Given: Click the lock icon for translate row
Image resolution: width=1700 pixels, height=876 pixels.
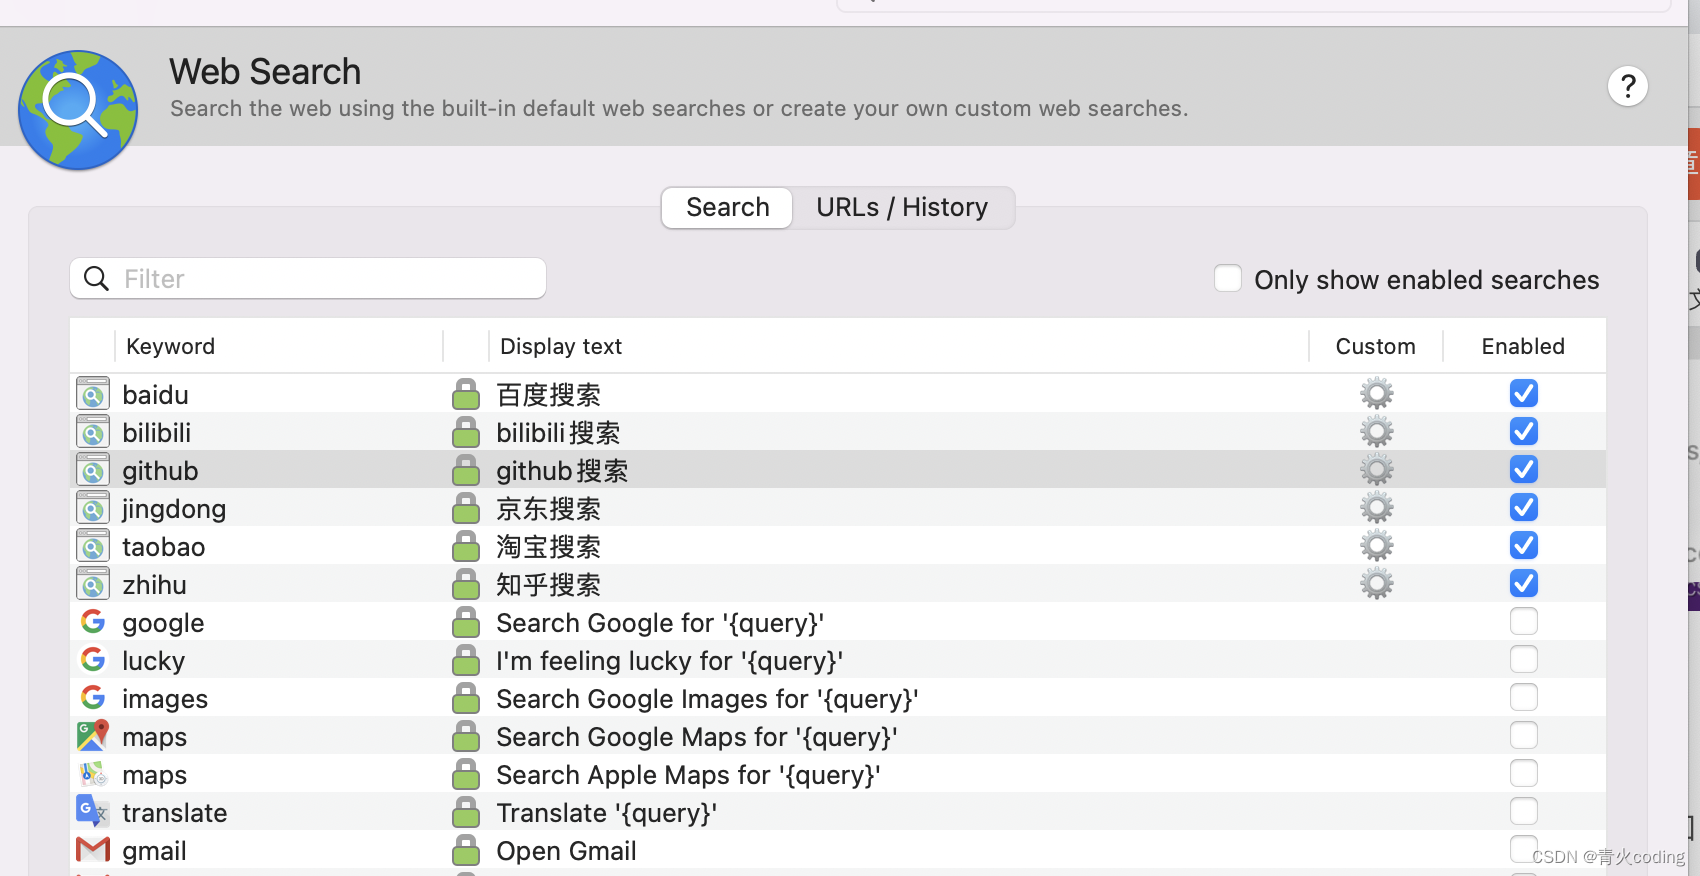Looking at the screenshot, I should [466, 812].
